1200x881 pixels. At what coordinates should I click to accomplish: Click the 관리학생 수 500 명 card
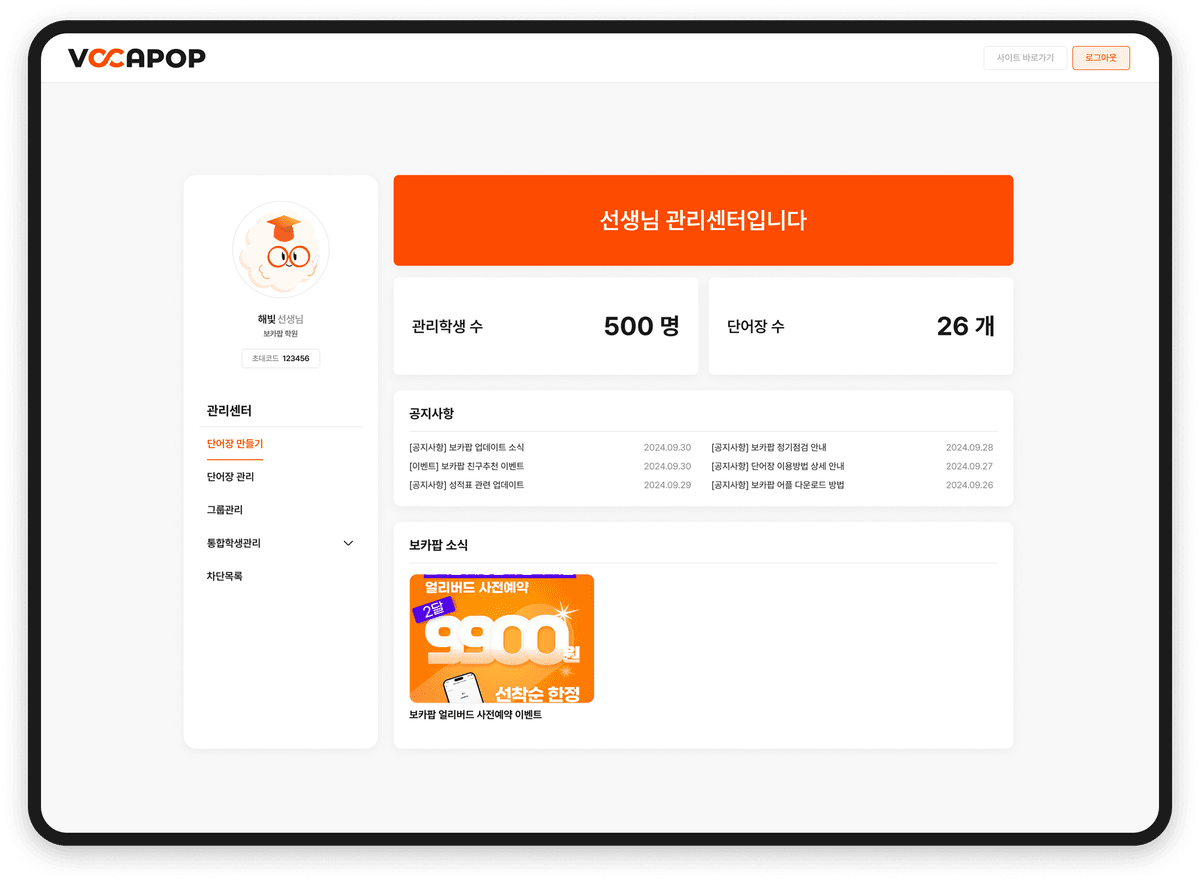[x=546, y=326]
